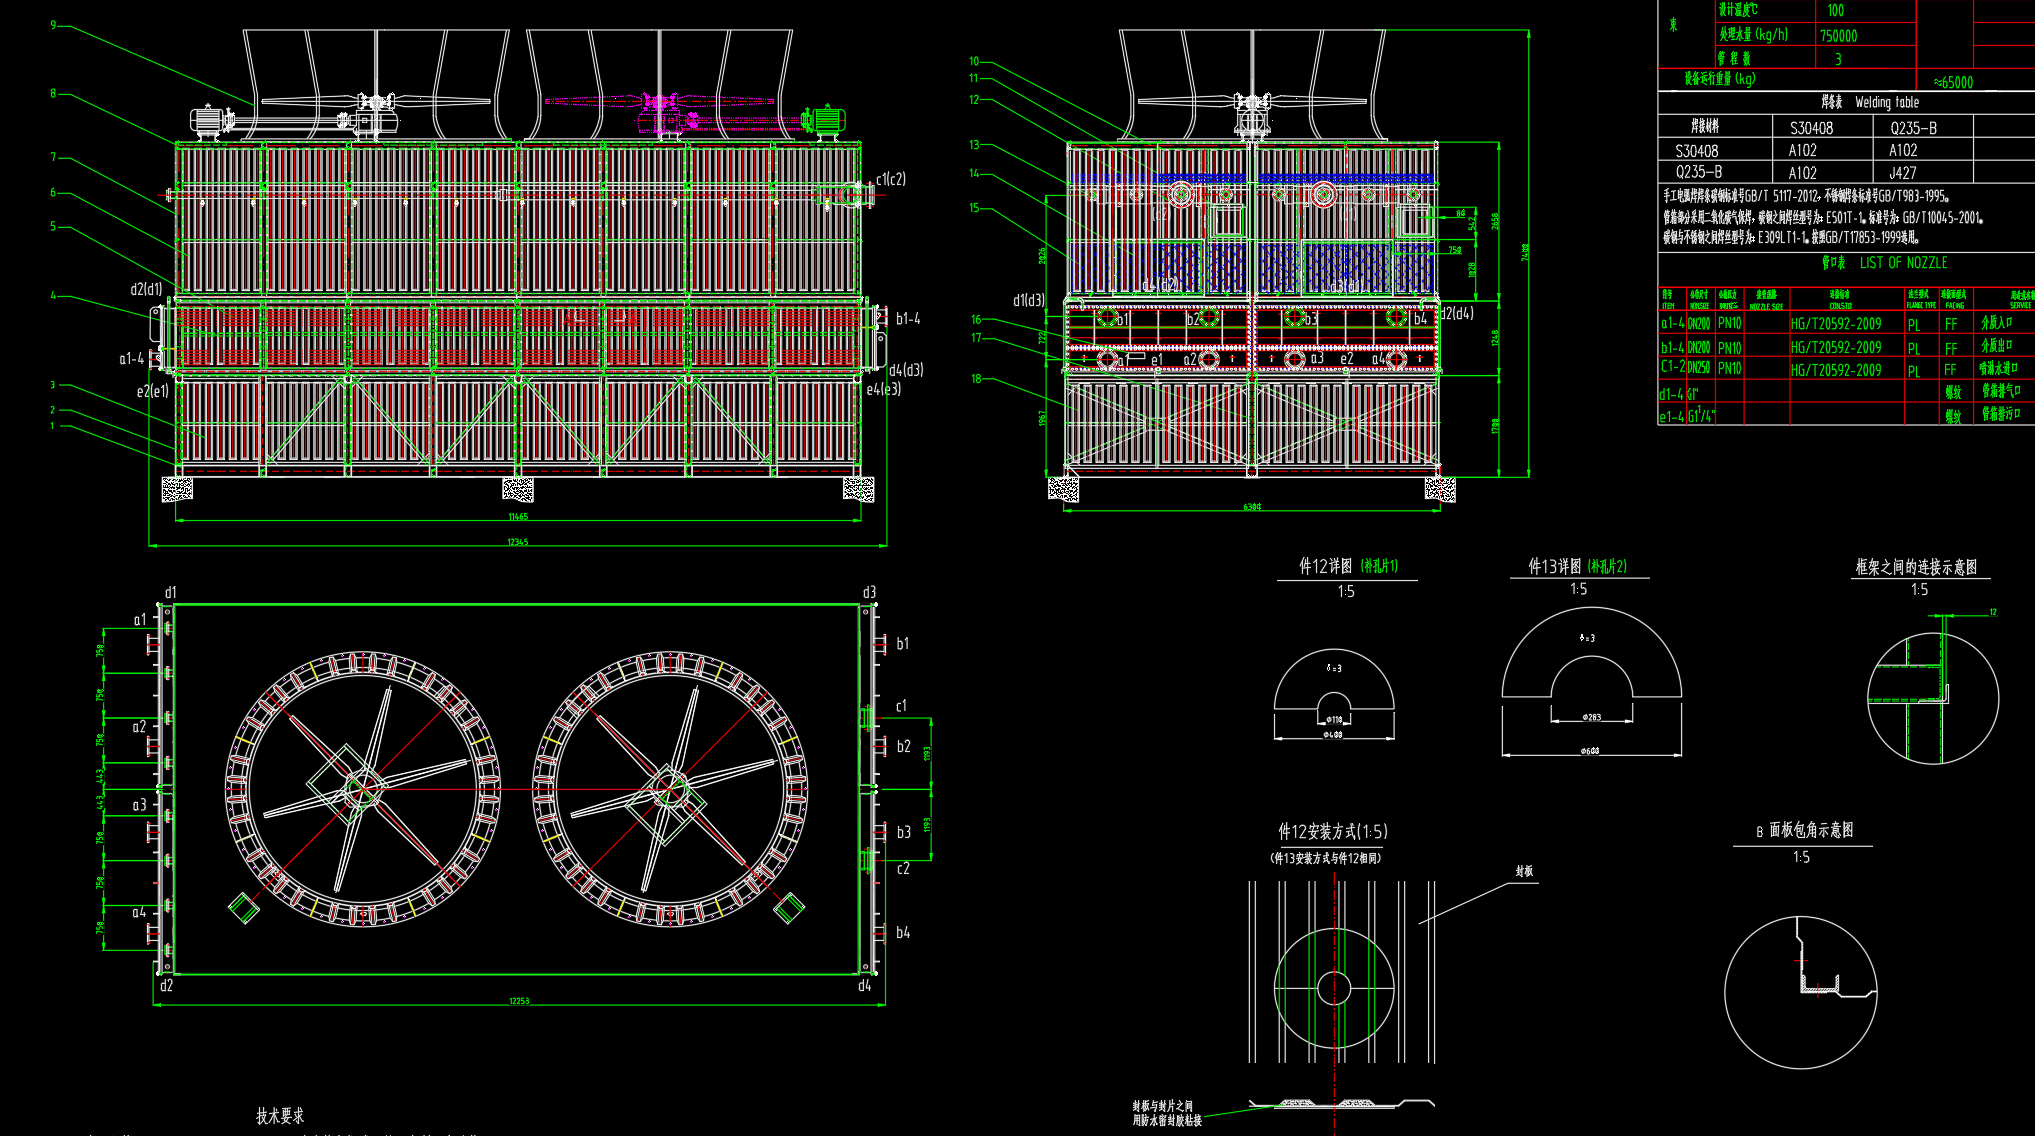Click the DN250 size in row C1-2
2035x1136 pixels.
point(1698,368)
